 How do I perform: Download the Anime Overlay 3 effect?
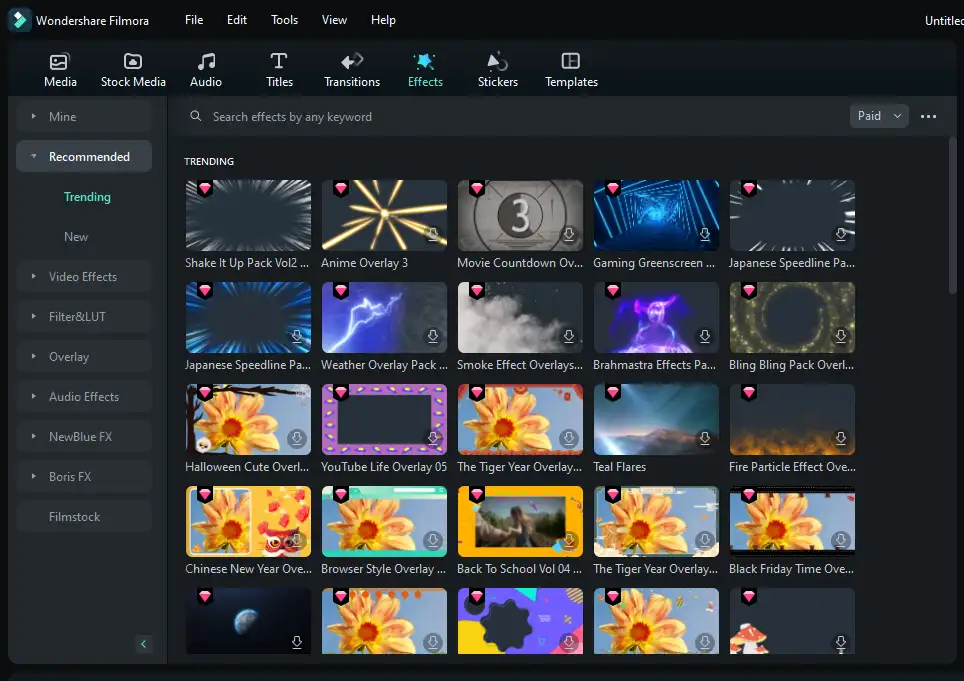433,235
